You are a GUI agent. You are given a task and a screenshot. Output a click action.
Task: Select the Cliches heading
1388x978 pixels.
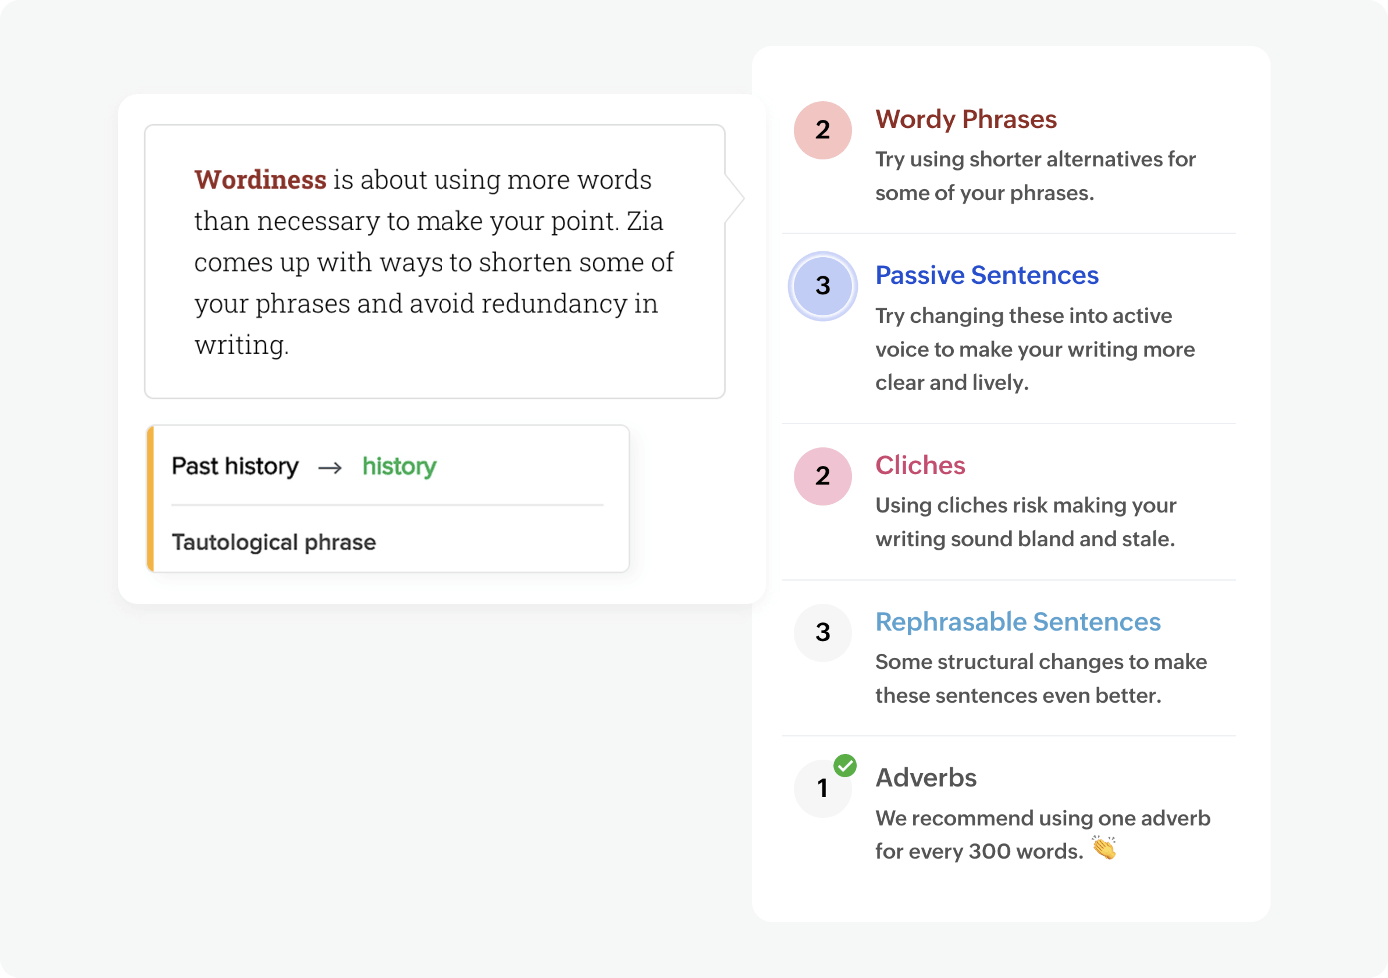pyautogui.click(x=920, y=465)
